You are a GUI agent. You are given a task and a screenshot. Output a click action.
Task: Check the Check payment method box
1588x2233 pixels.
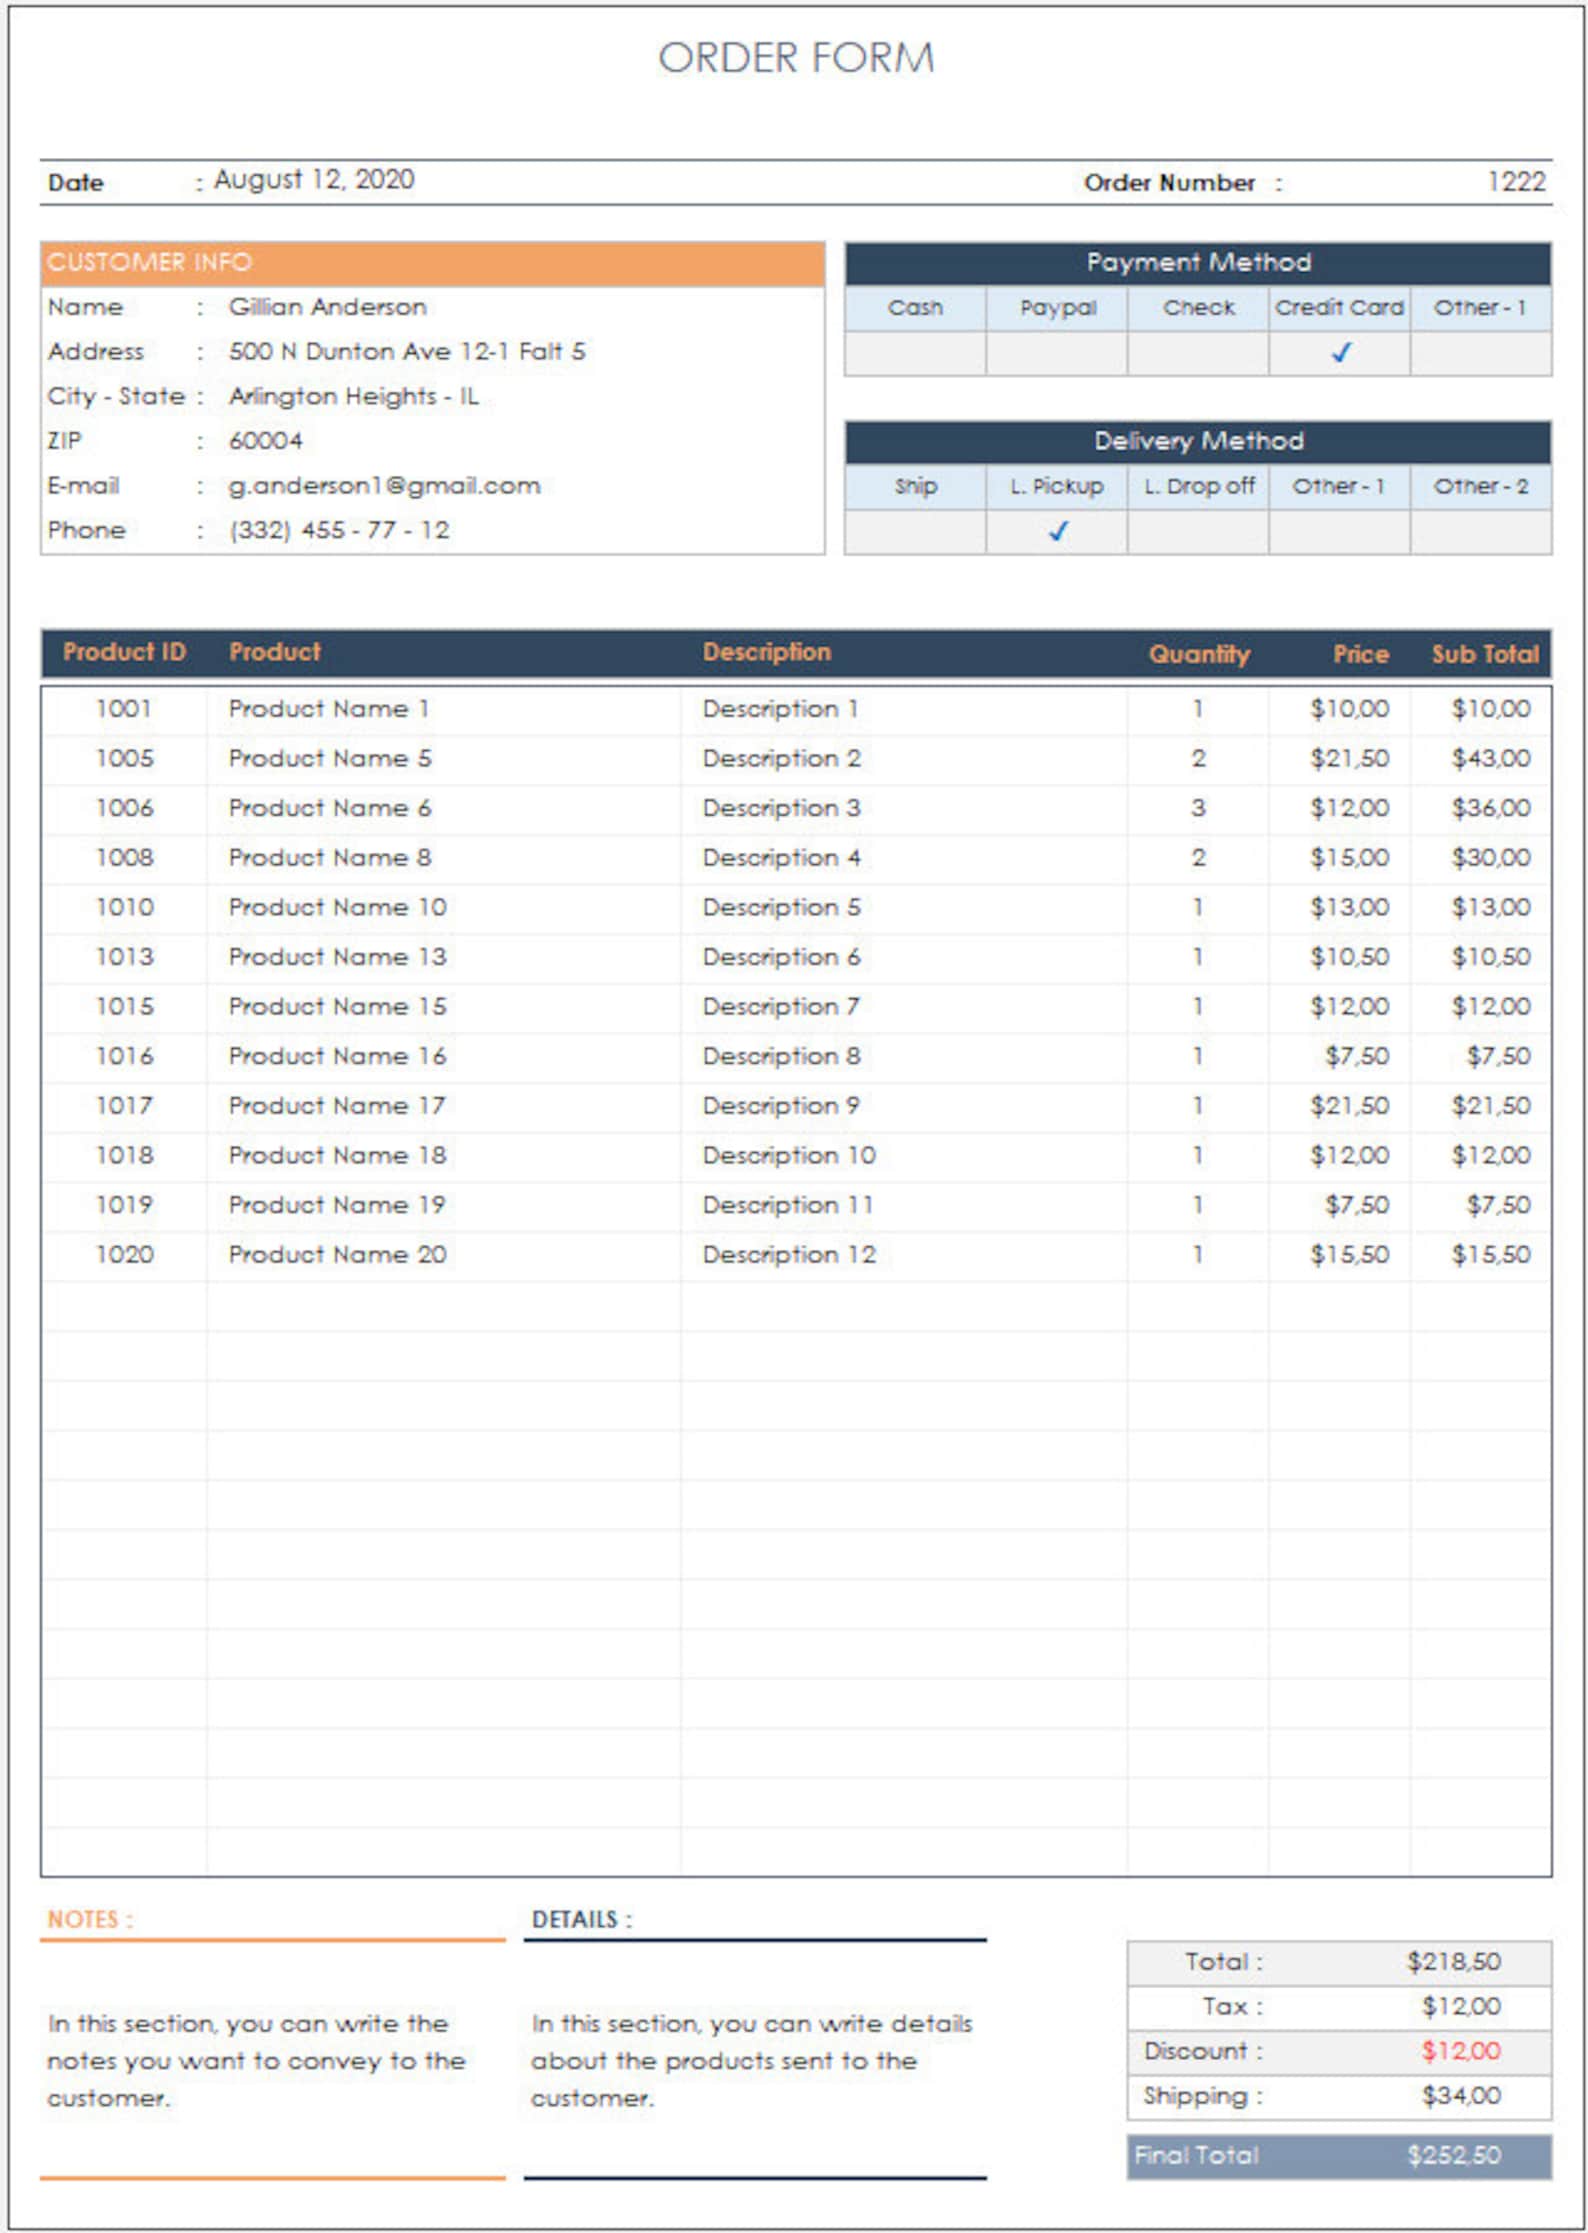point(1198,353)
